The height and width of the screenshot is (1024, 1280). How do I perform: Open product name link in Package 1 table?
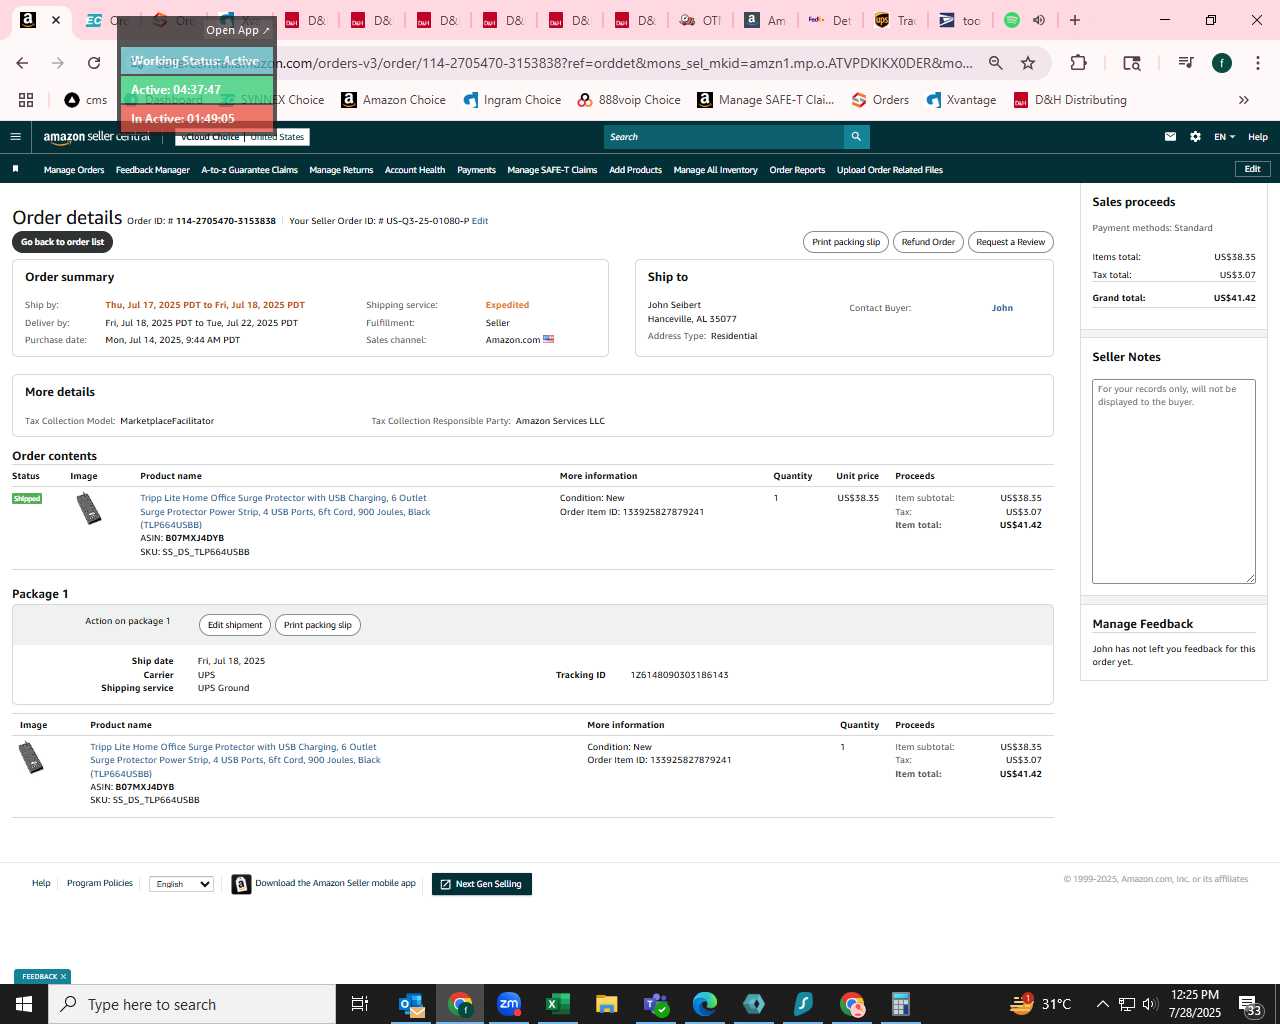click(x=236, y=760)
